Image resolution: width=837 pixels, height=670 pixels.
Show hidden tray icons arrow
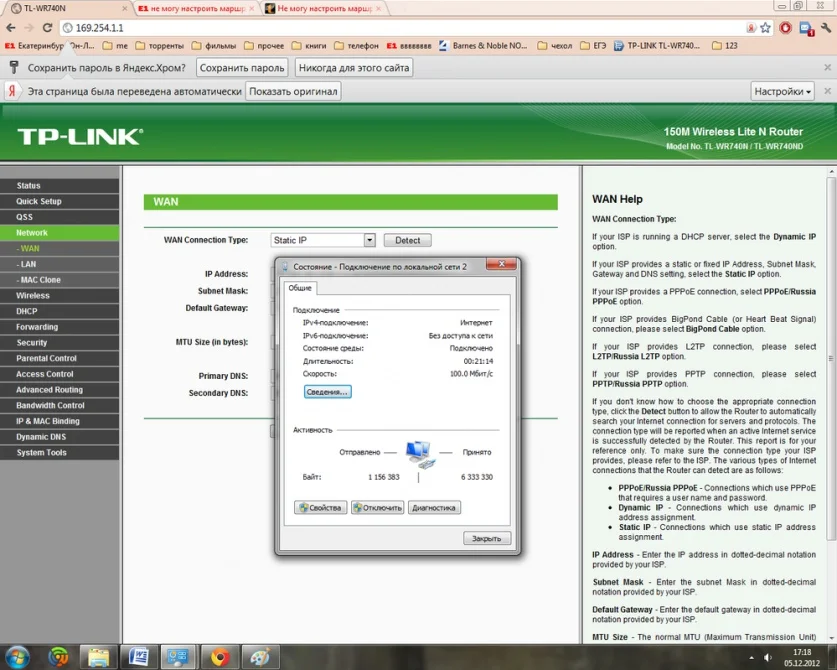tap(752, 658)
